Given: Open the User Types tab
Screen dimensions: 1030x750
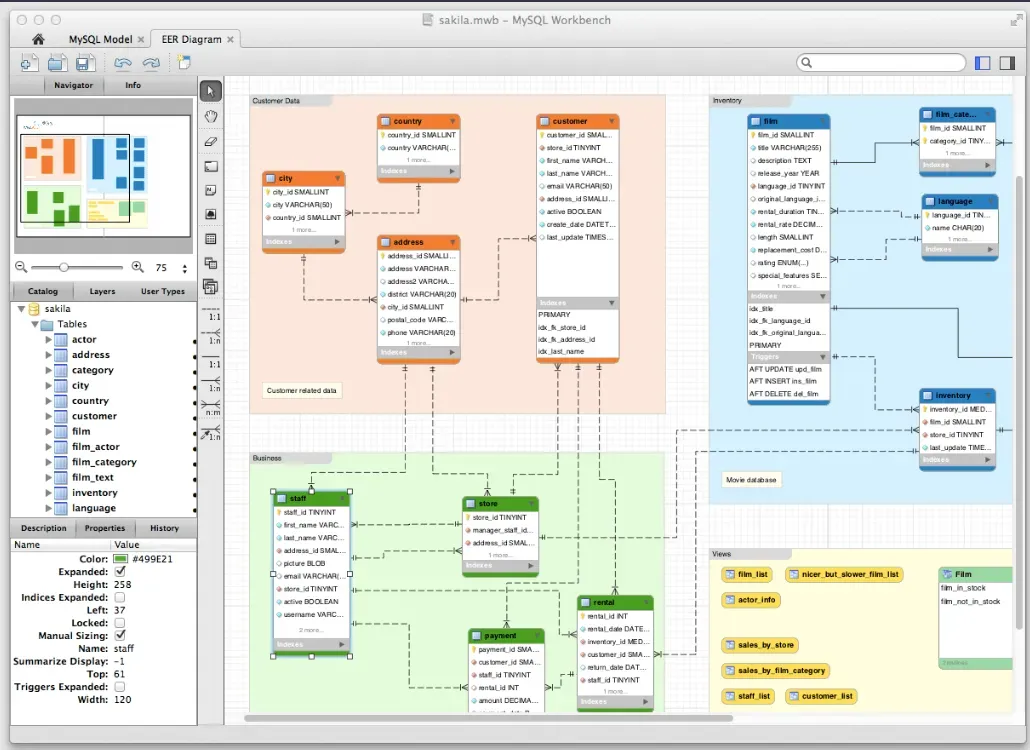Looking at the screenshot, I should tap(163, 291).
